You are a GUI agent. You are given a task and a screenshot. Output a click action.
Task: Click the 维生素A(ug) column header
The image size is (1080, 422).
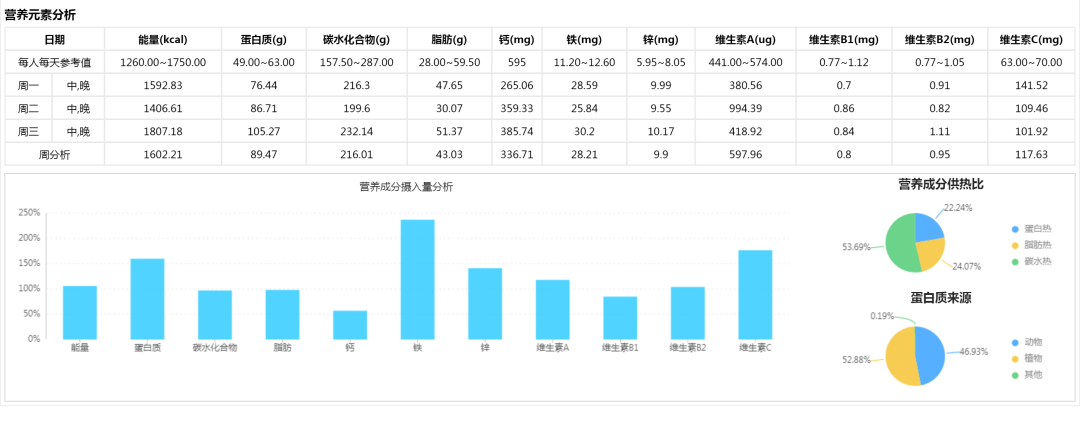click(746, 39)
